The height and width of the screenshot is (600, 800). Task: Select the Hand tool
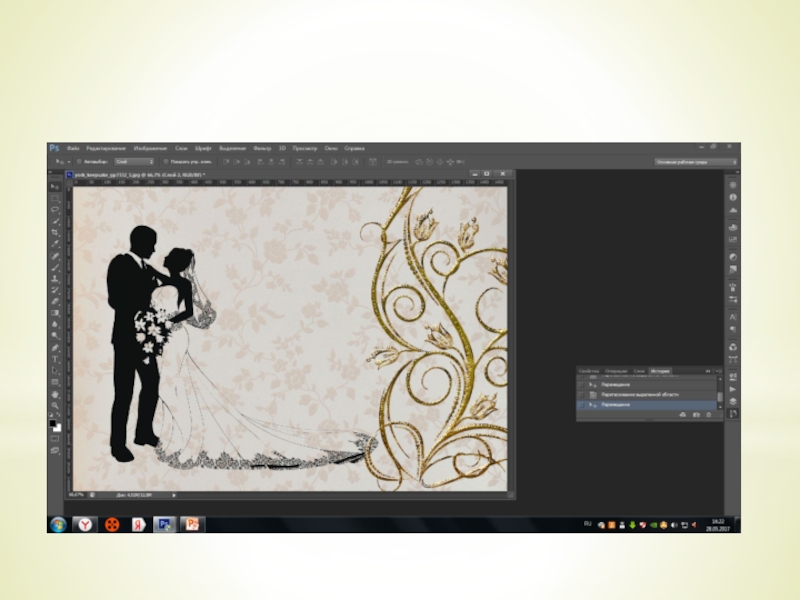click(x=55, y=394)
